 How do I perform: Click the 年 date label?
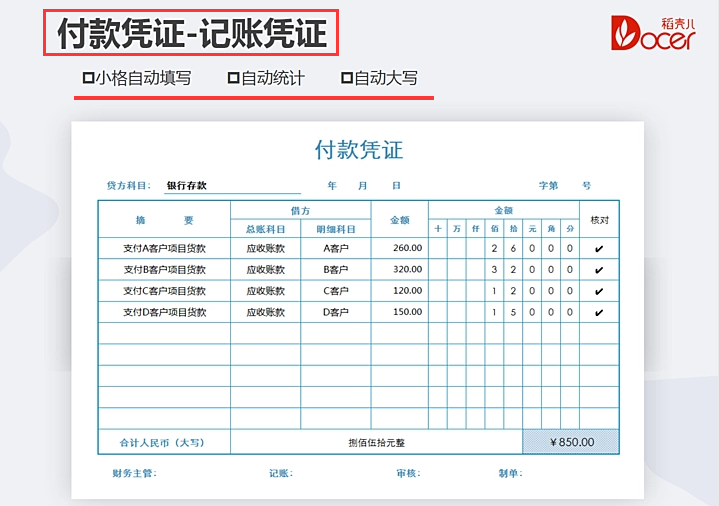(332, 185)
